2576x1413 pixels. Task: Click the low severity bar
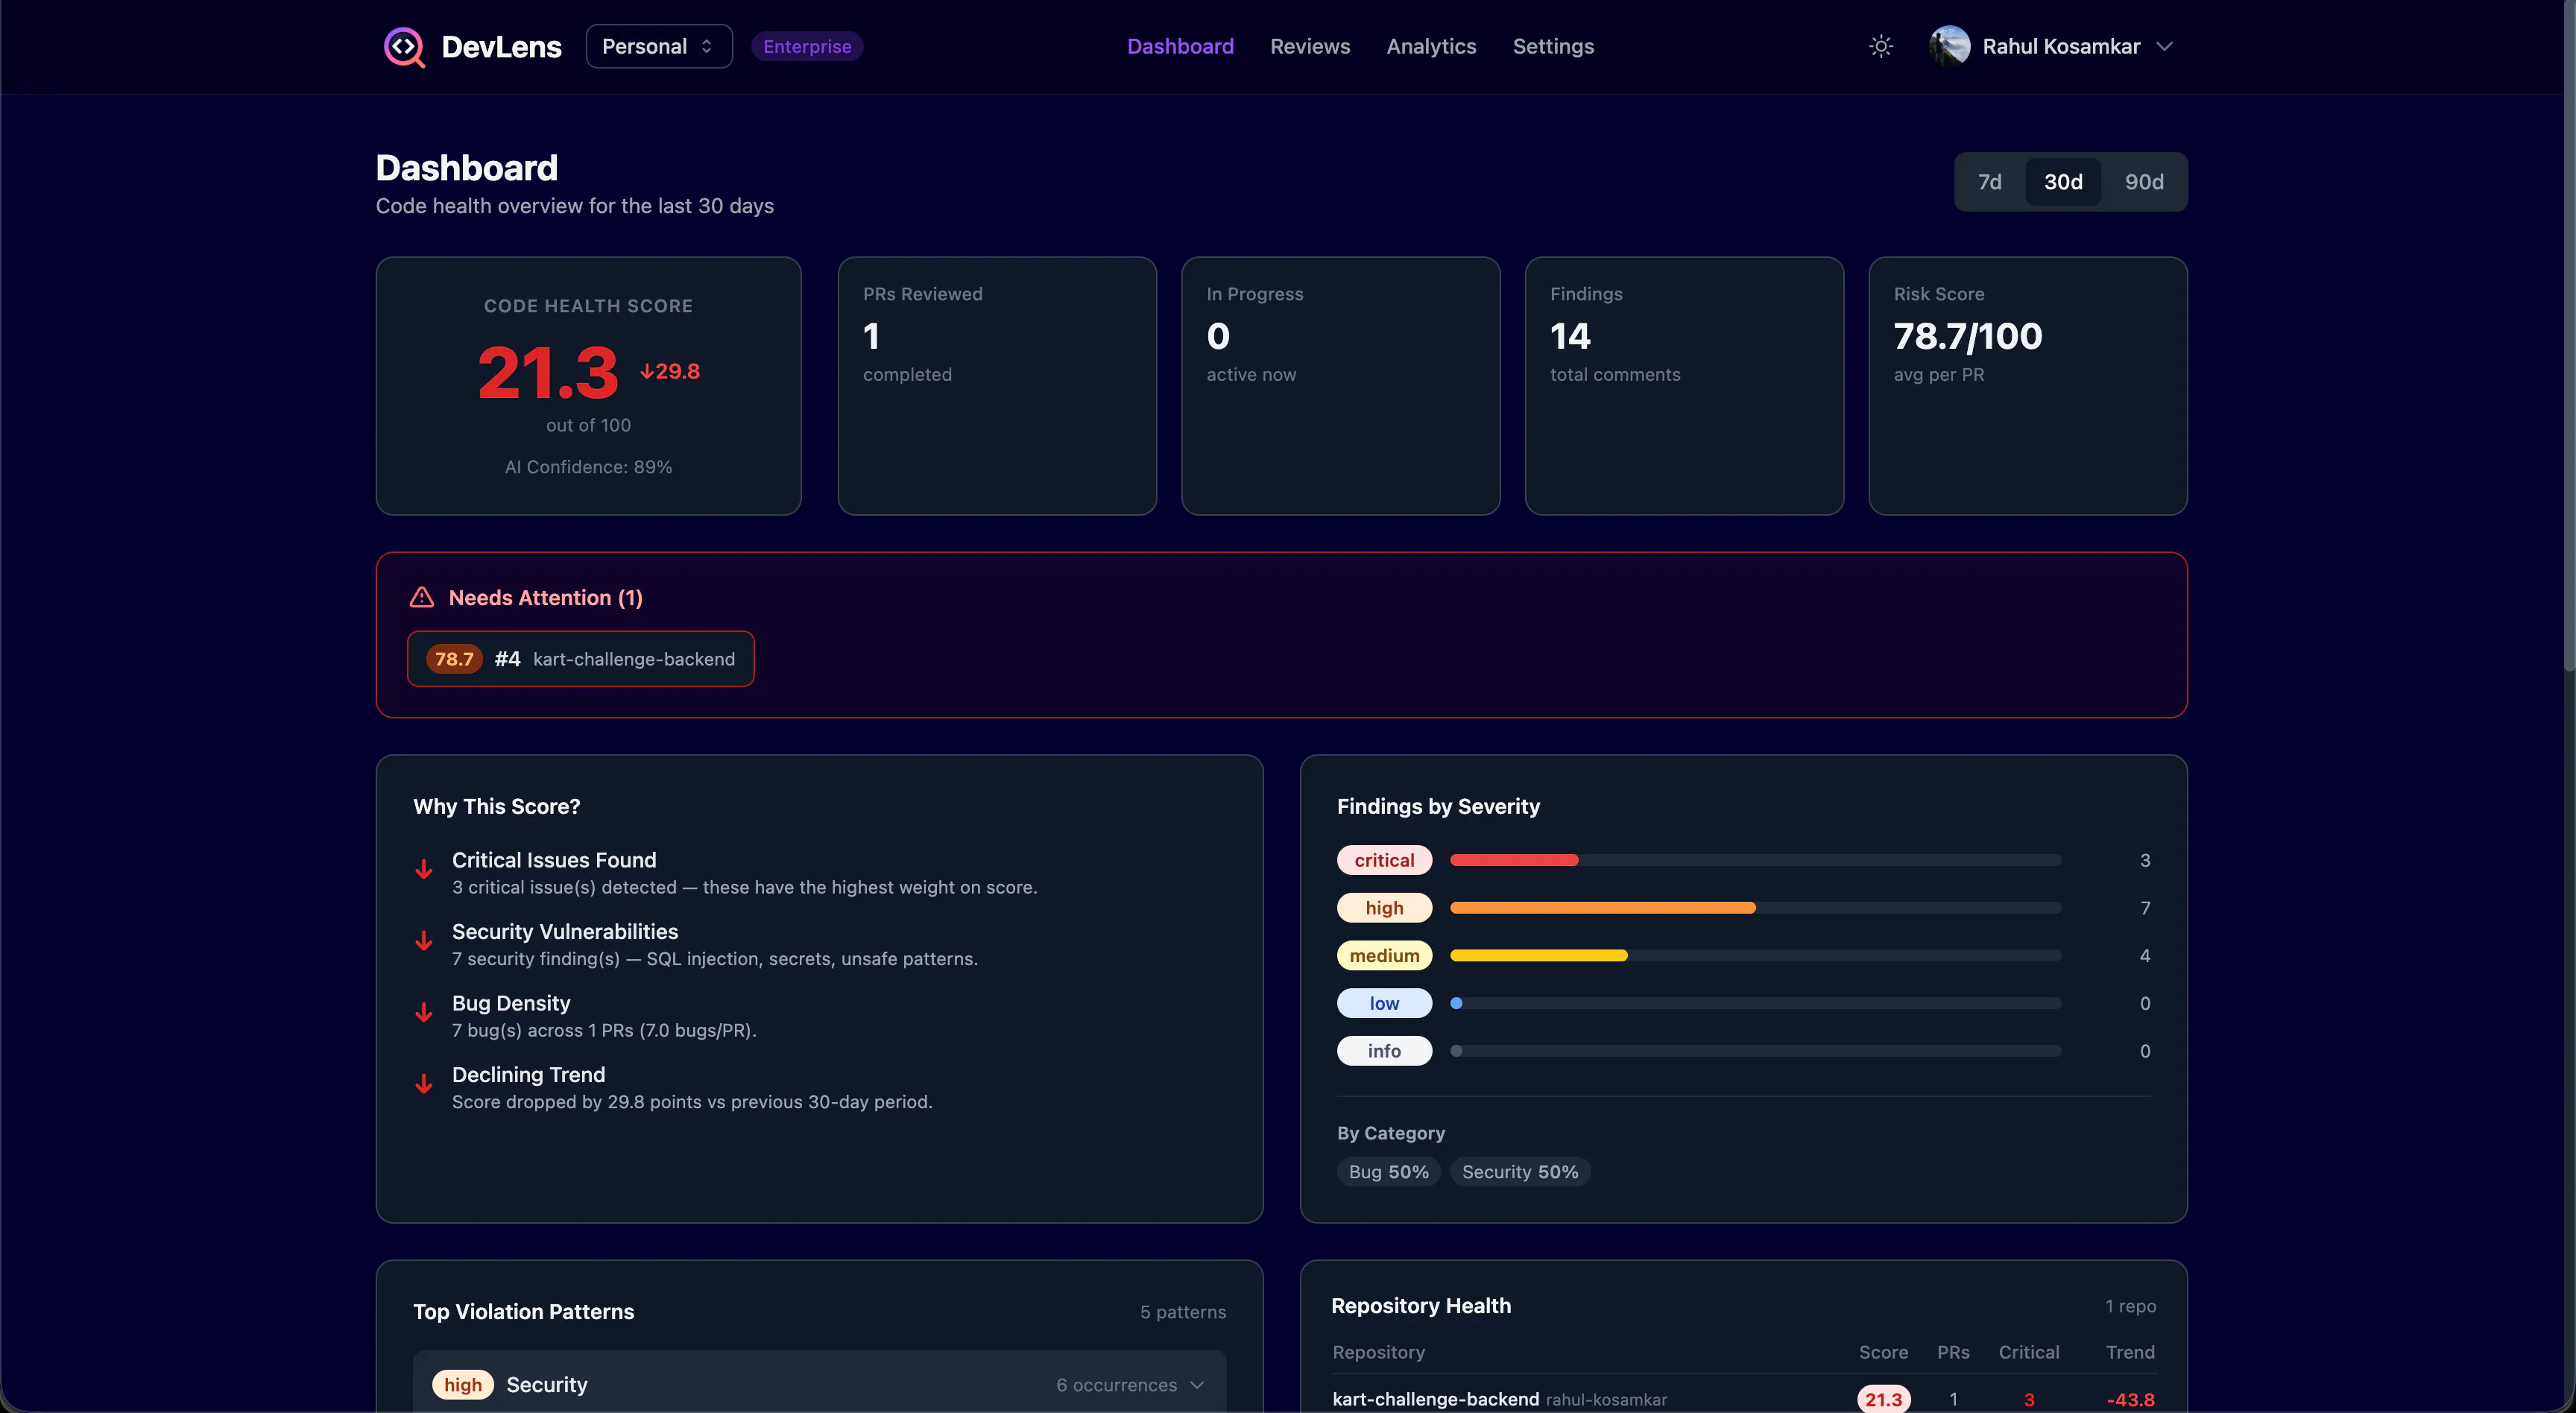1755,1003
